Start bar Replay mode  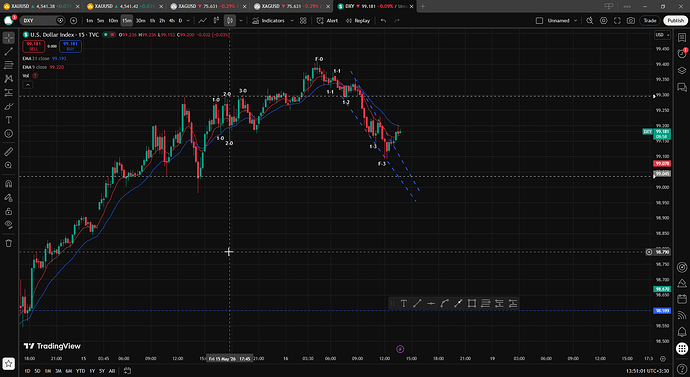(358, 21)
